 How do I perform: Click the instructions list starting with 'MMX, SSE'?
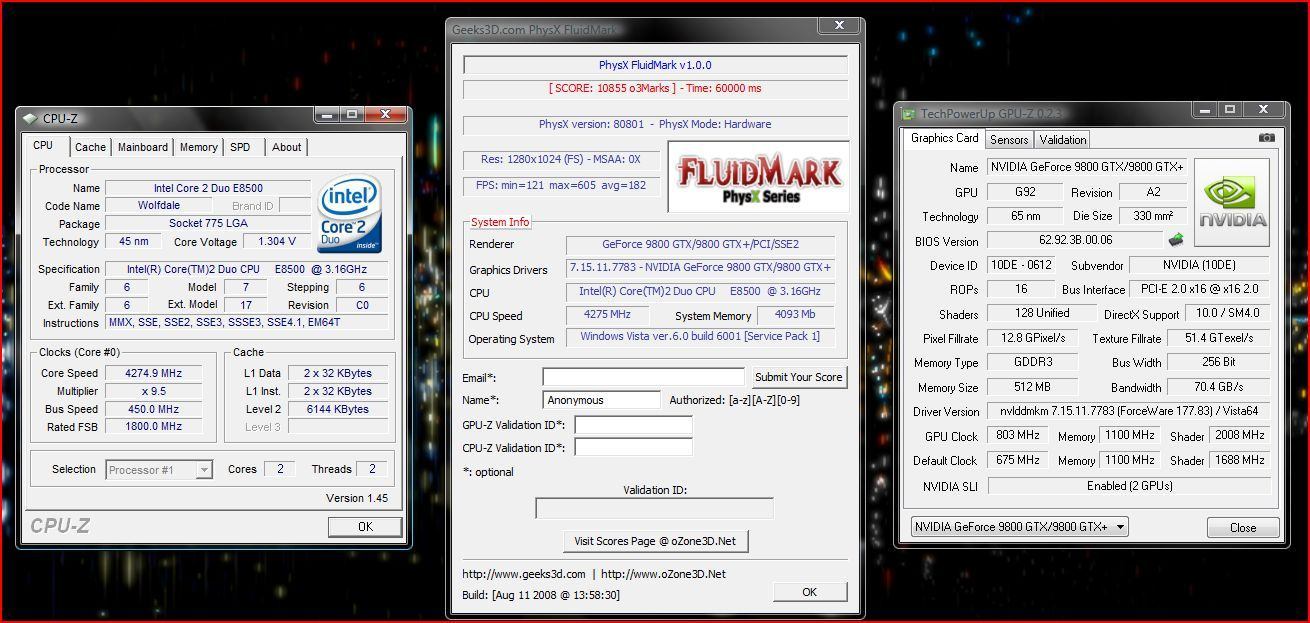click(x=246, y=322)
